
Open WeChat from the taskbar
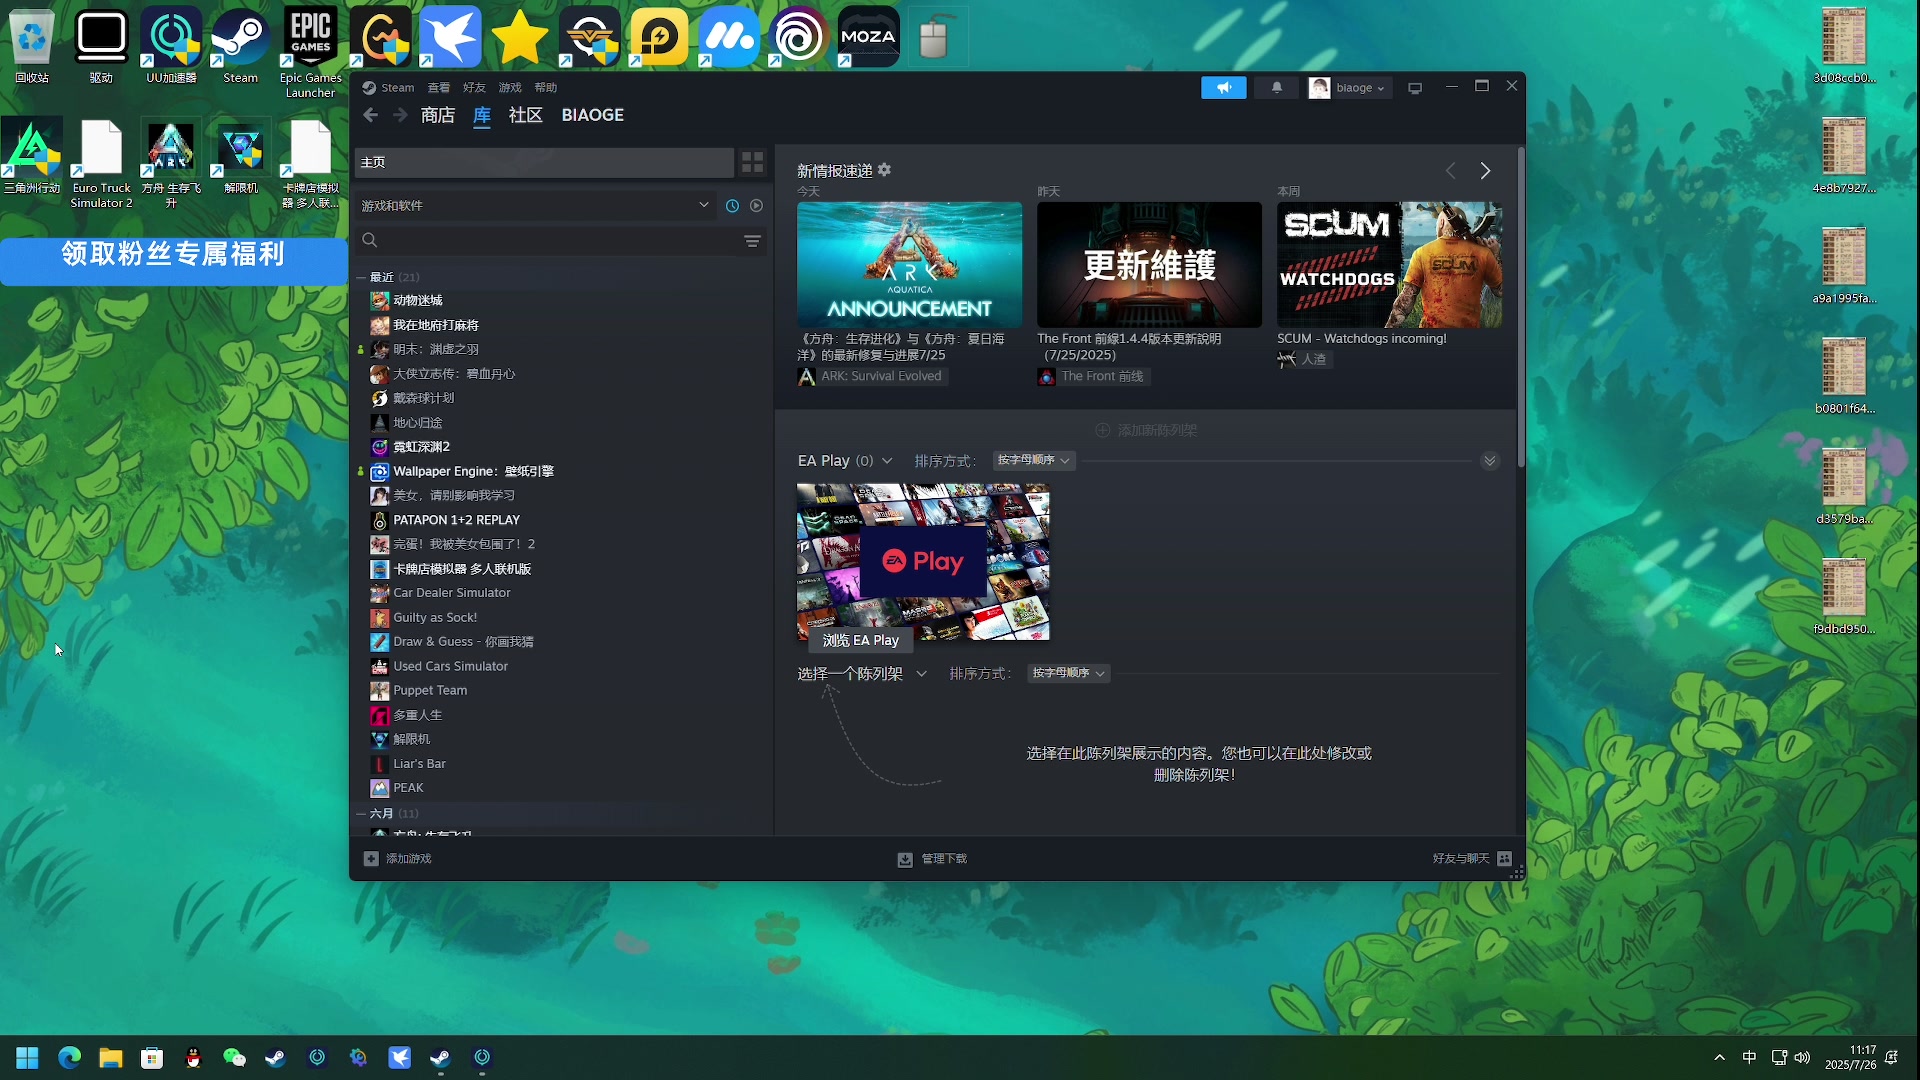pyautogui.click(x=234, y=1058)
